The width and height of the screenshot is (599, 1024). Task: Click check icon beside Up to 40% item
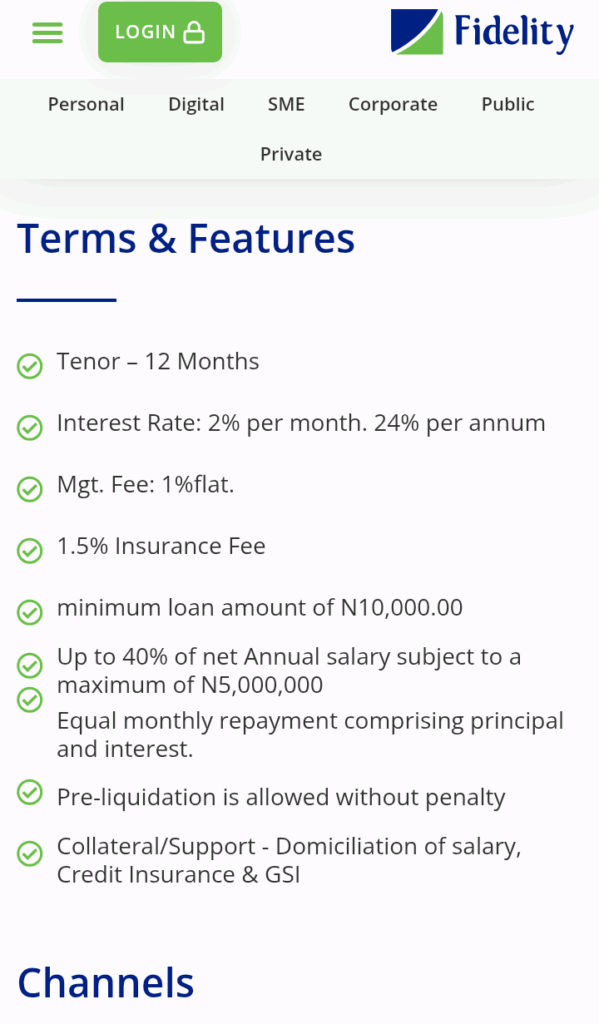pos(29,666)
